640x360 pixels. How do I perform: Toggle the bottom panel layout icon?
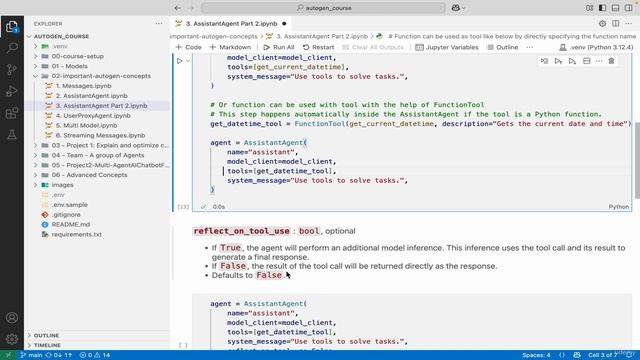click(616, 8)
